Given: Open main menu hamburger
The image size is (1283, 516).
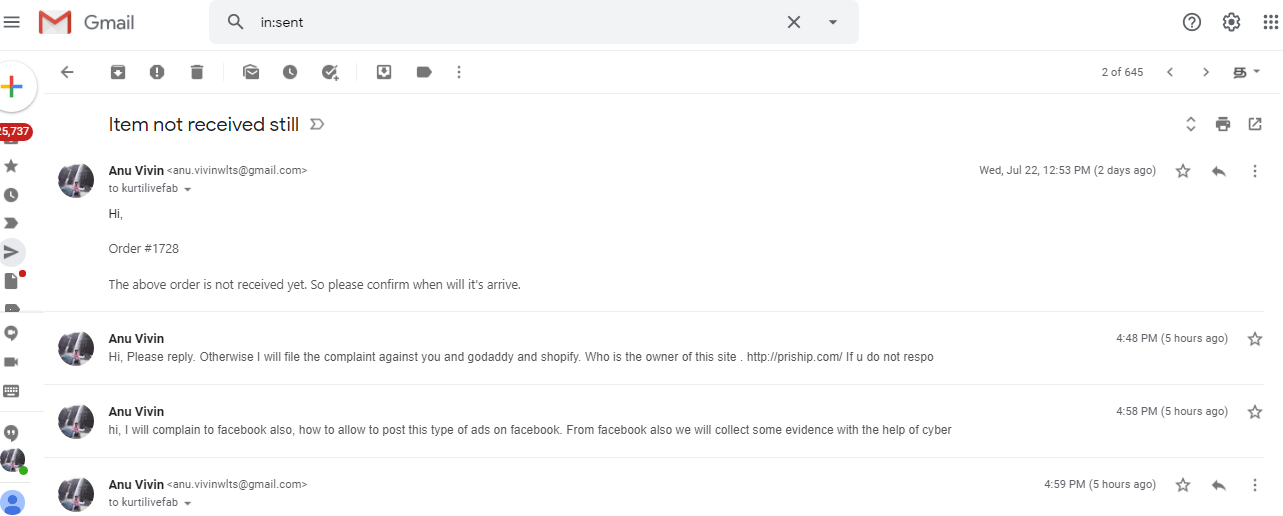Looking at the screenshot, I should (x=12, y=22).
